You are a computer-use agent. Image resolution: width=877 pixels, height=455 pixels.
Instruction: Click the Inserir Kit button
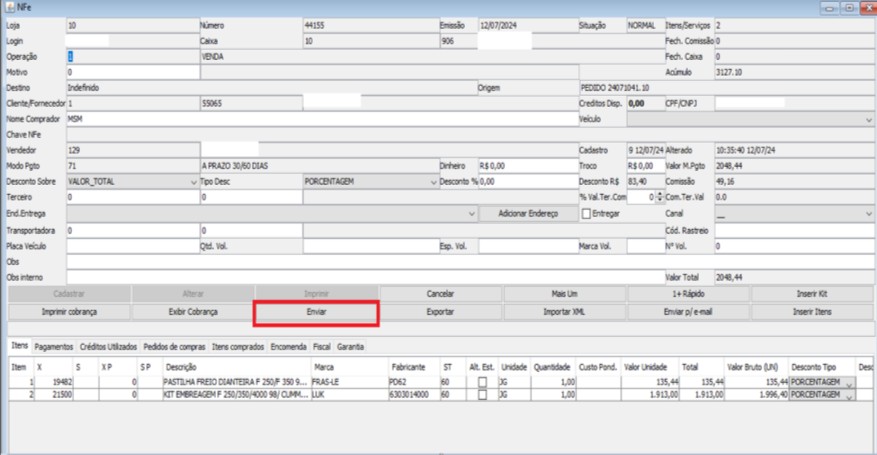coord(812,293)
